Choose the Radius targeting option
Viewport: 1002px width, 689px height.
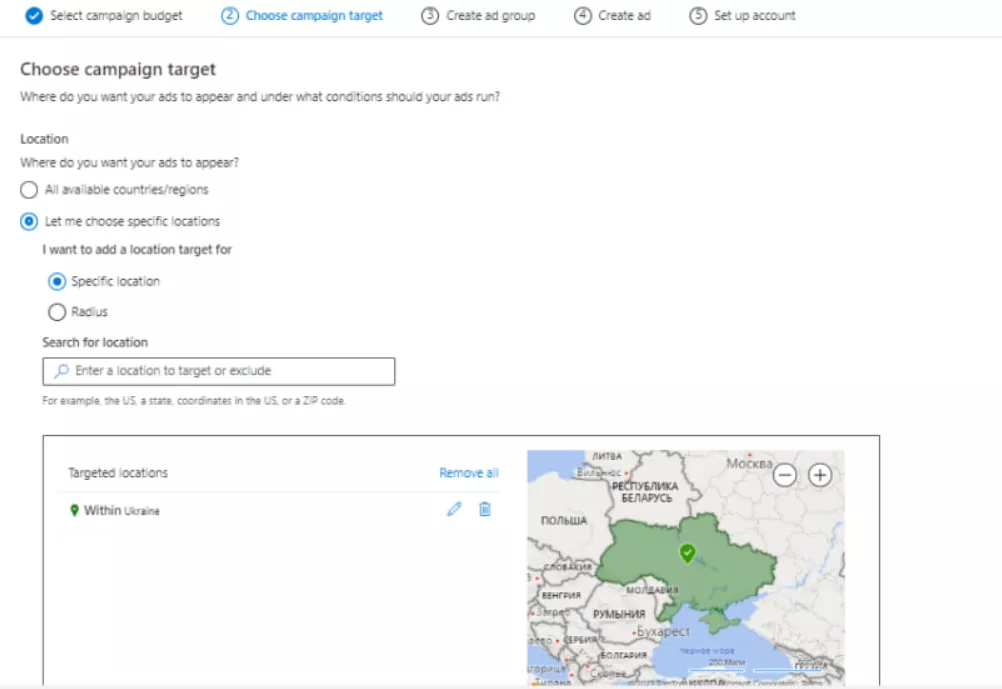tap(57, 312)
